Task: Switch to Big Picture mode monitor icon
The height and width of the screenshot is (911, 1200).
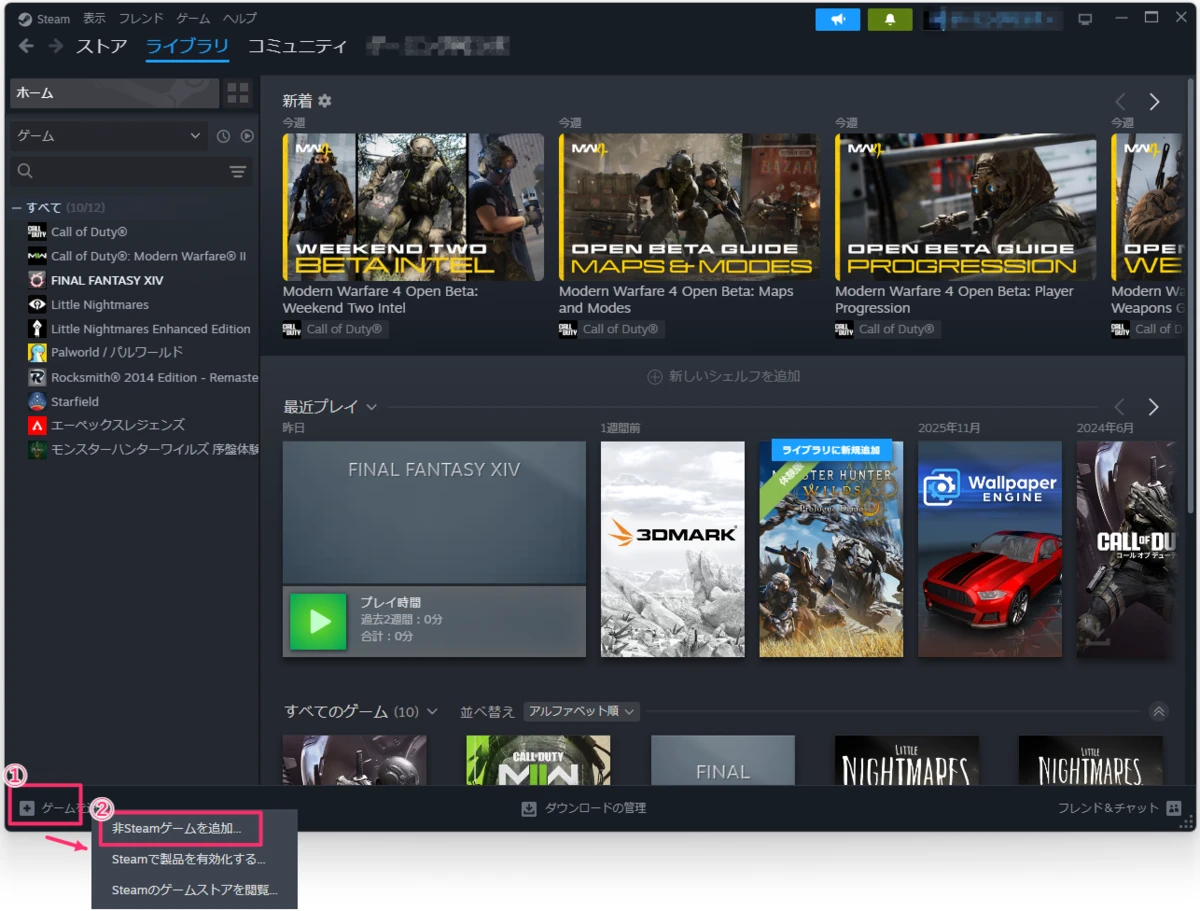Action: [1086, 19]
